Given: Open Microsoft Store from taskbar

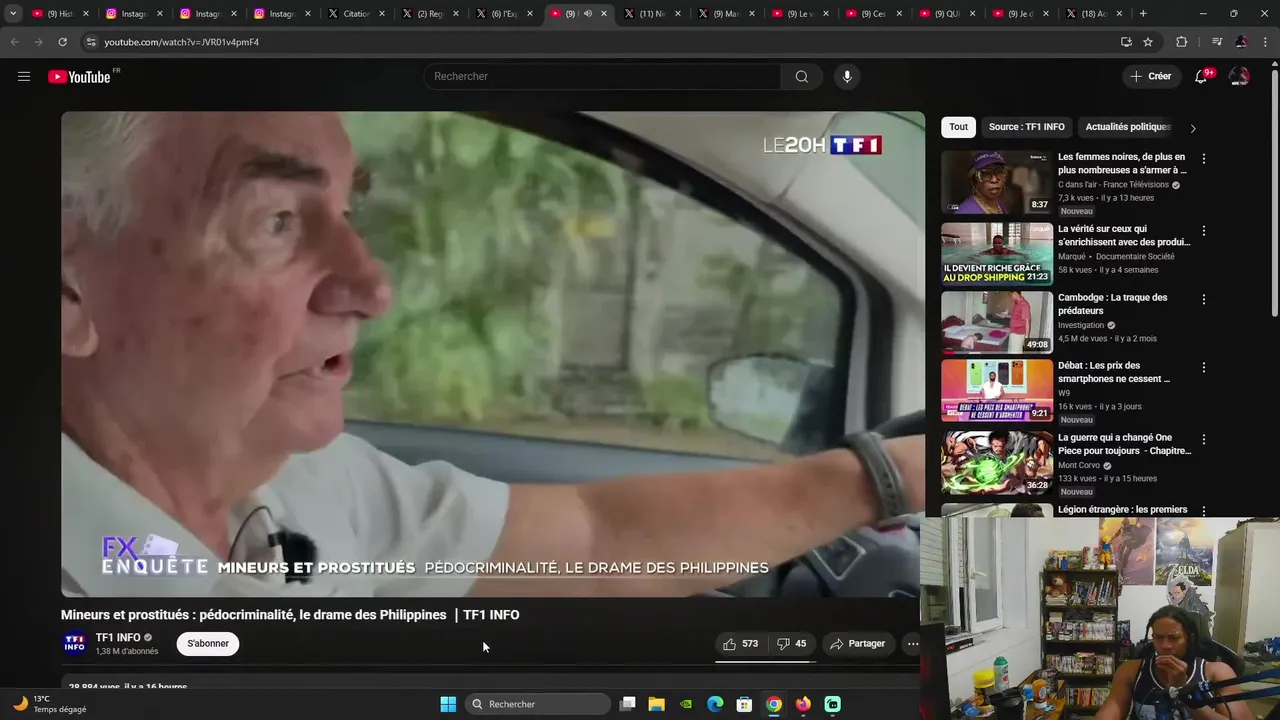Looking at the screenshot, I should pyautogui.click(x=744, y=704).
